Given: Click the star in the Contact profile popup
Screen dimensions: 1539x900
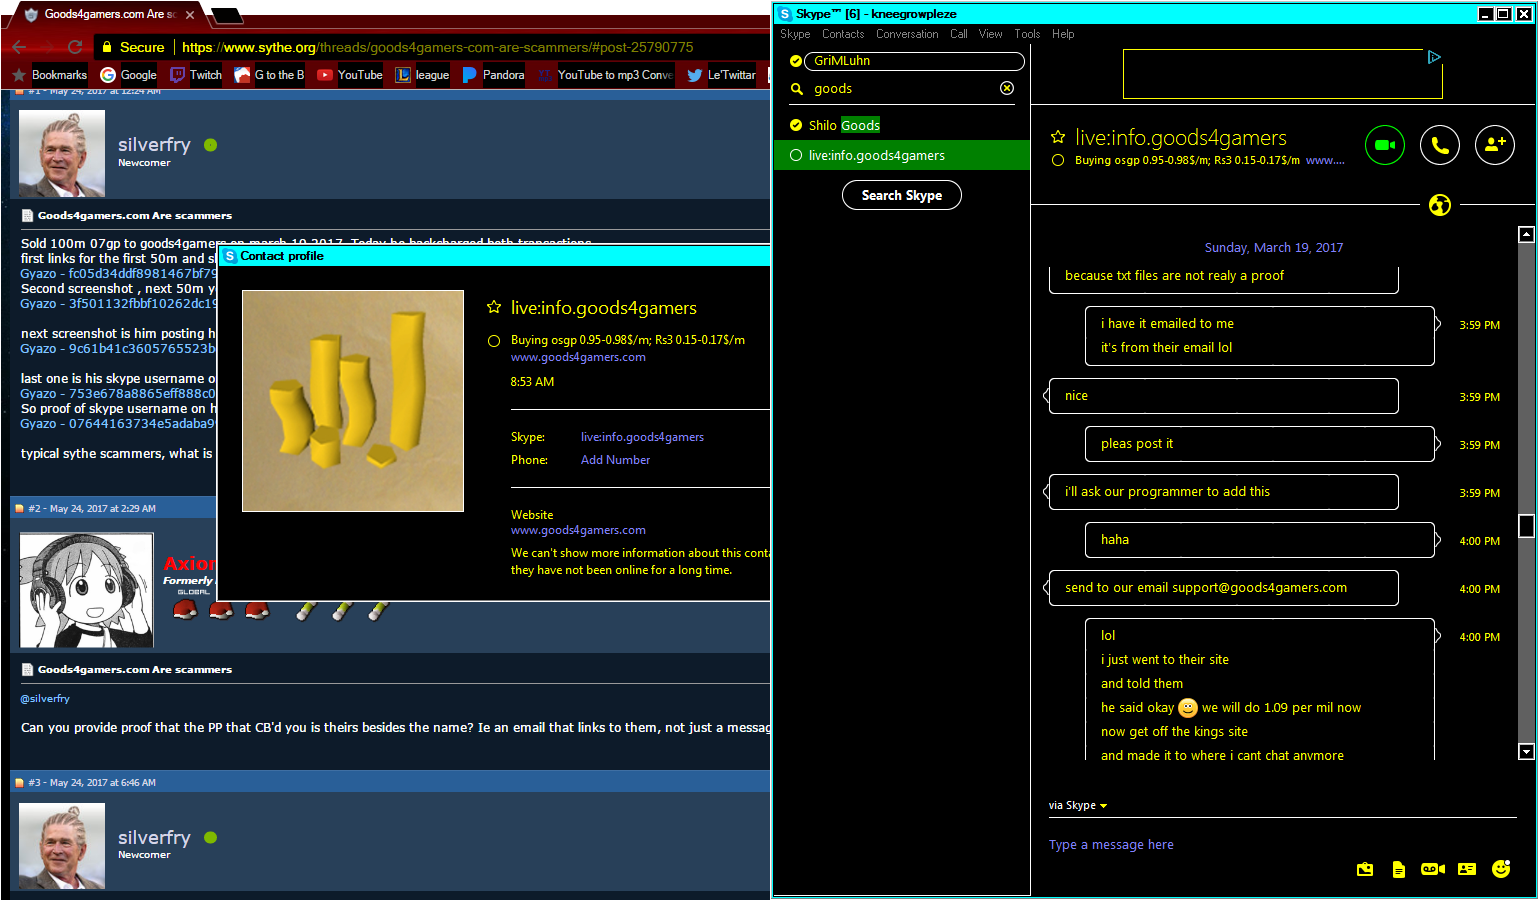Looking at the screenshot, I should tap(494, 307).
